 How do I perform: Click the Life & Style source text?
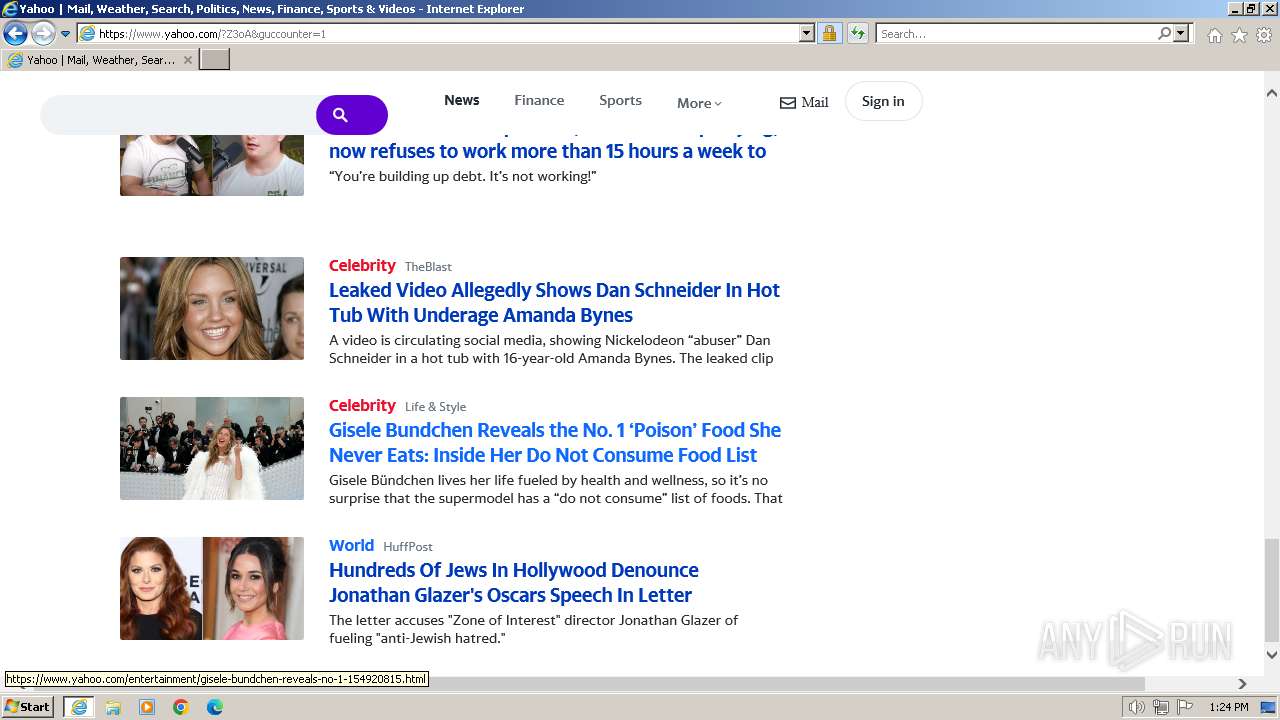435,406
